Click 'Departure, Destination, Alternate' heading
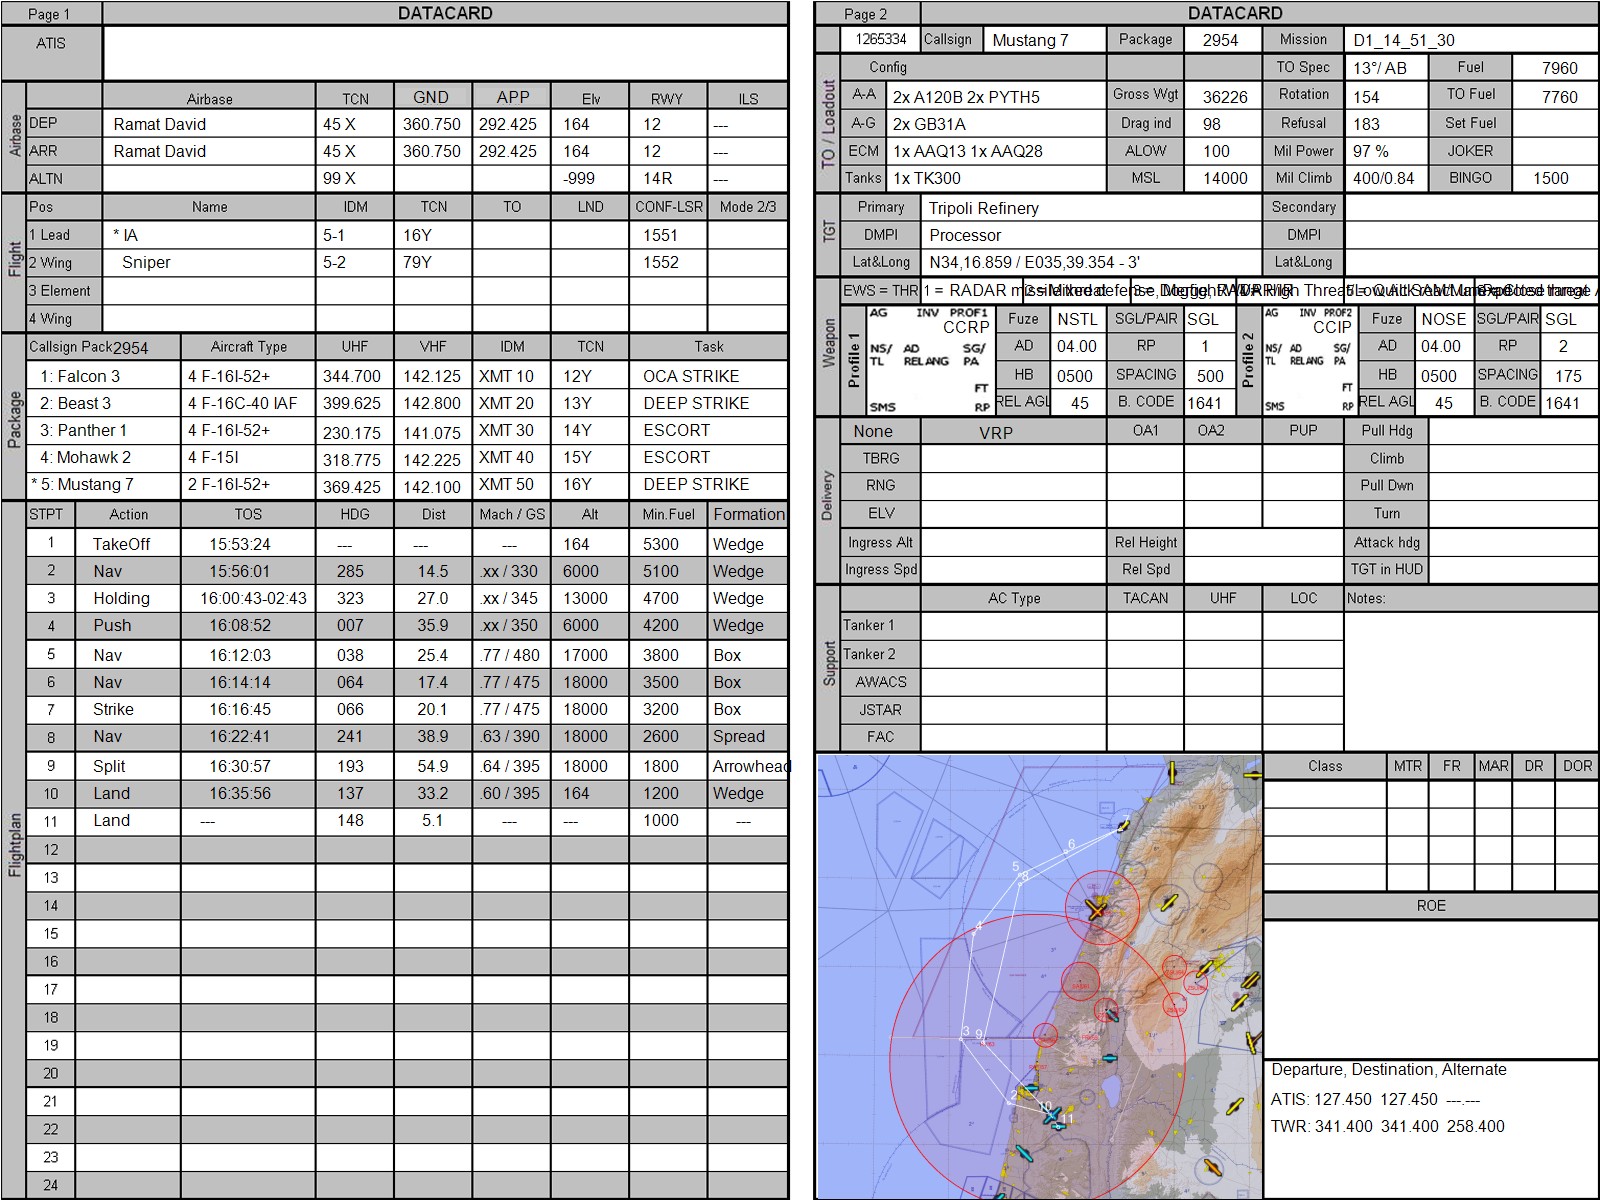This screenshot has height=1200, width=1600. (x=1389, y=1069)
